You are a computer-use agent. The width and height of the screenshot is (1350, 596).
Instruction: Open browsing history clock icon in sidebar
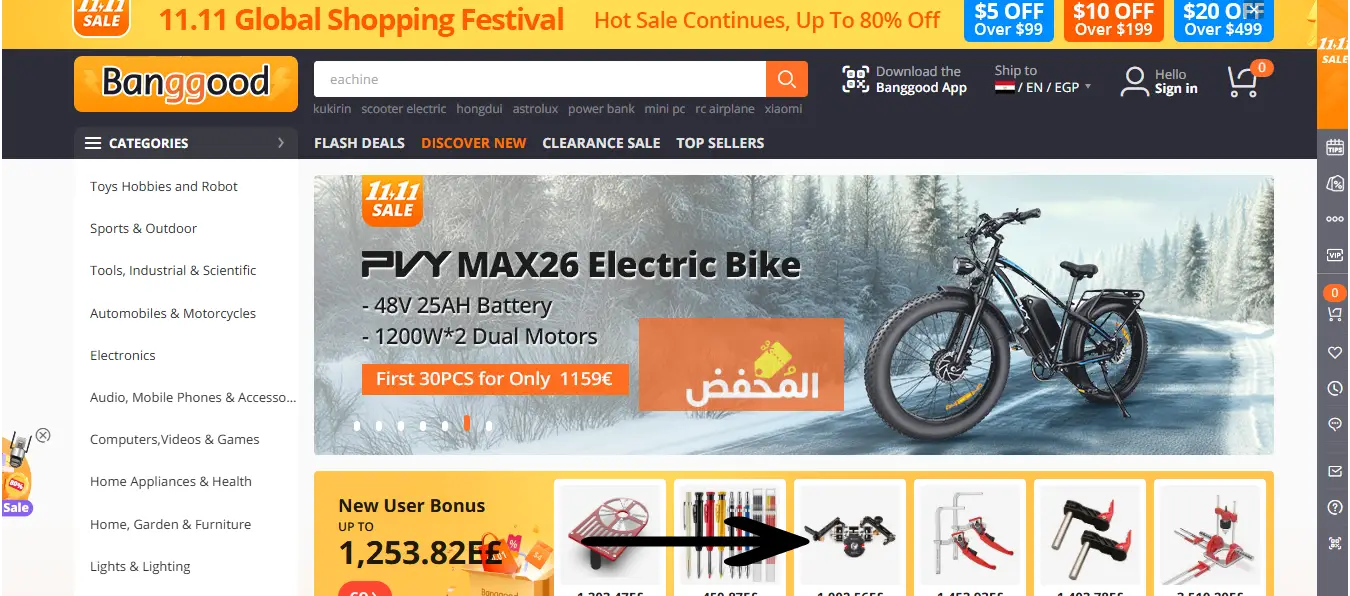[1334, 388]
